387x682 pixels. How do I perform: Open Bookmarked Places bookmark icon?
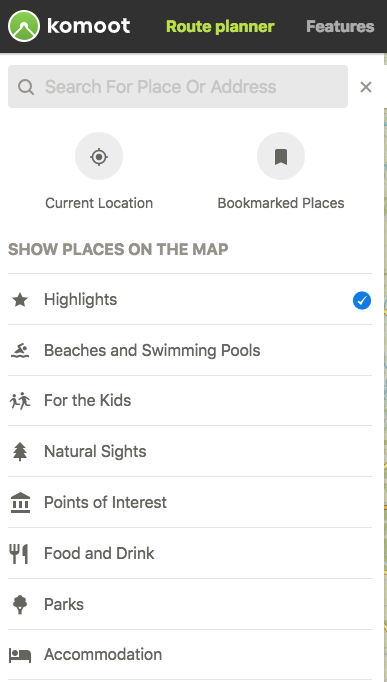(281, 156)
